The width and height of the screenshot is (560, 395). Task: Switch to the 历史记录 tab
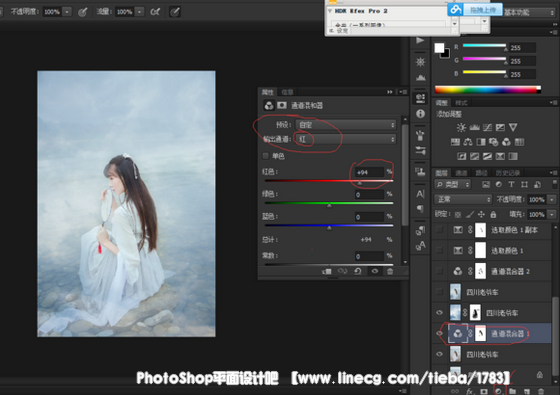pyautogui.click(x=508, y=173)
